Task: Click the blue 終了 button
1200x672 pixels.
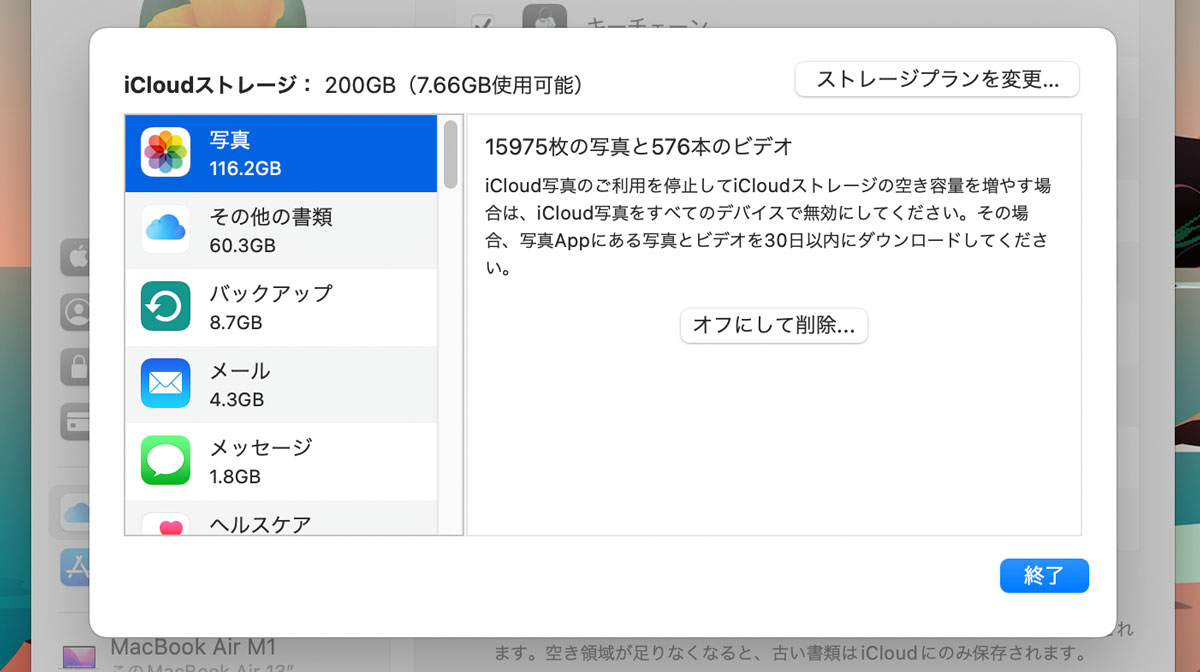Action: point(1044,576)
